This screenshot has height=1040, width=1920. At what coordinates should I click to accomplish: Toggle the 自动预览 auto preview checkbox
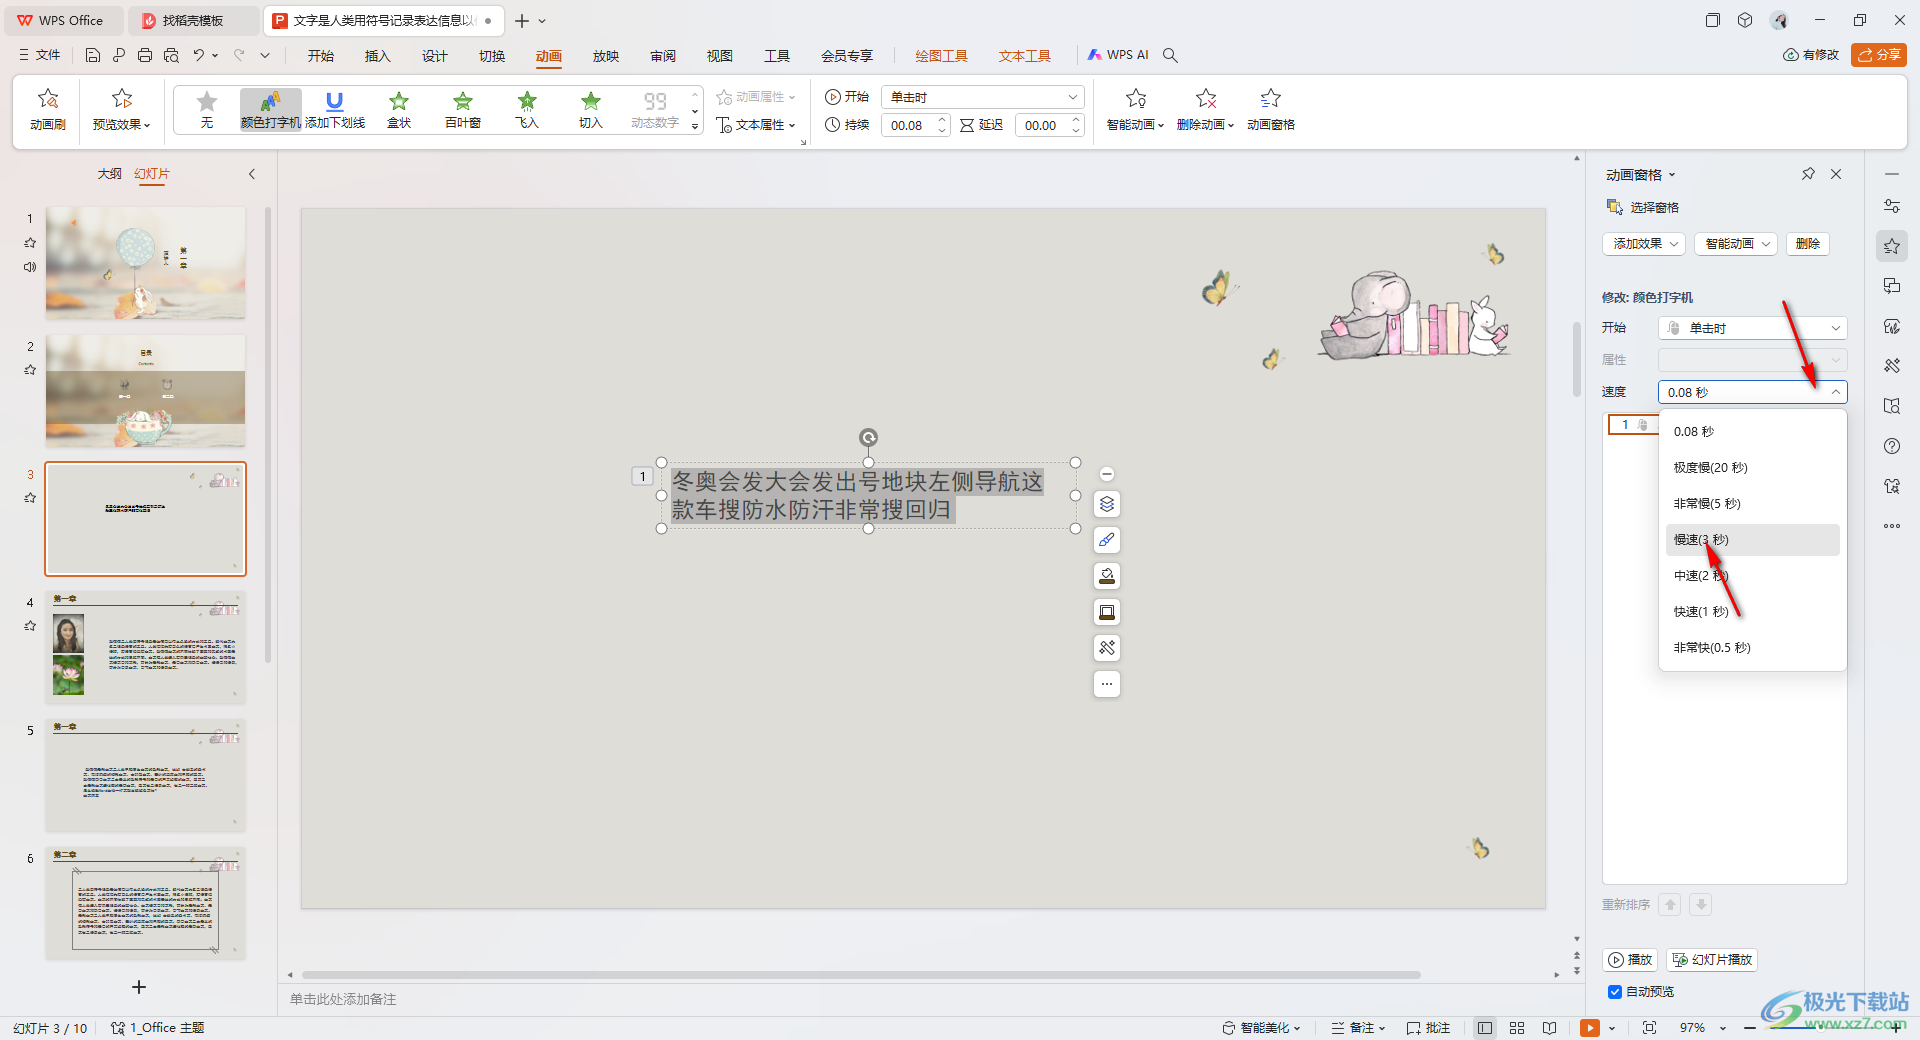point(1615,992)
